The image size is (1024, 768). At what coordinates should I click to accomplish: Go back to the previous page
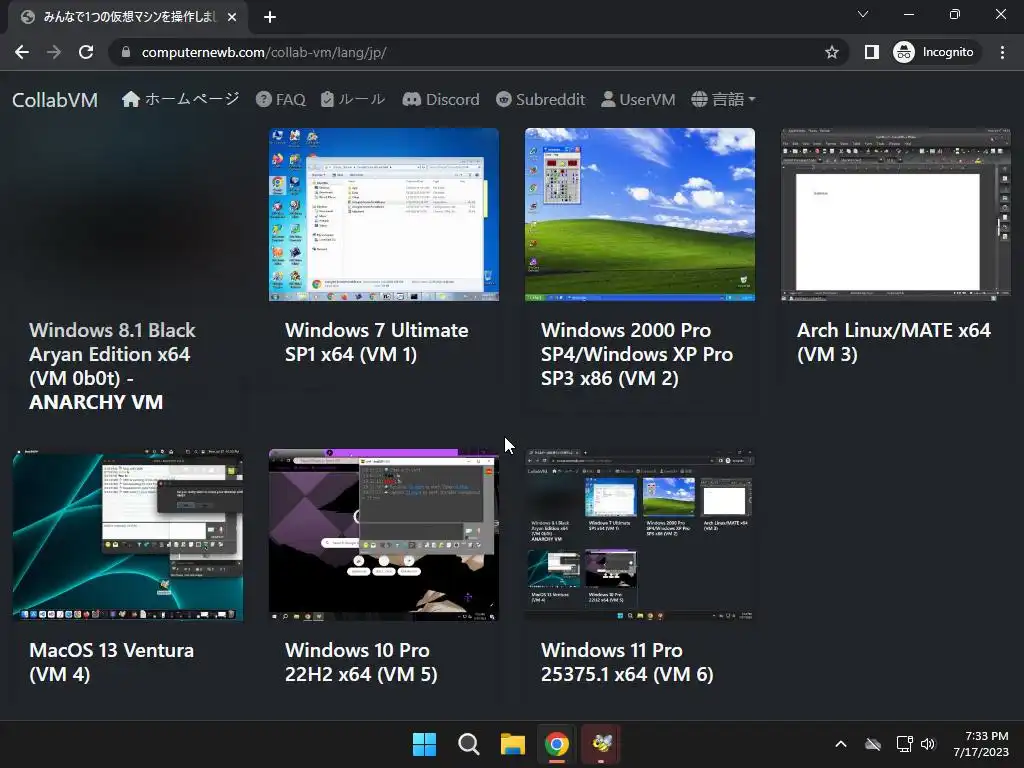[x=22, y=52]
